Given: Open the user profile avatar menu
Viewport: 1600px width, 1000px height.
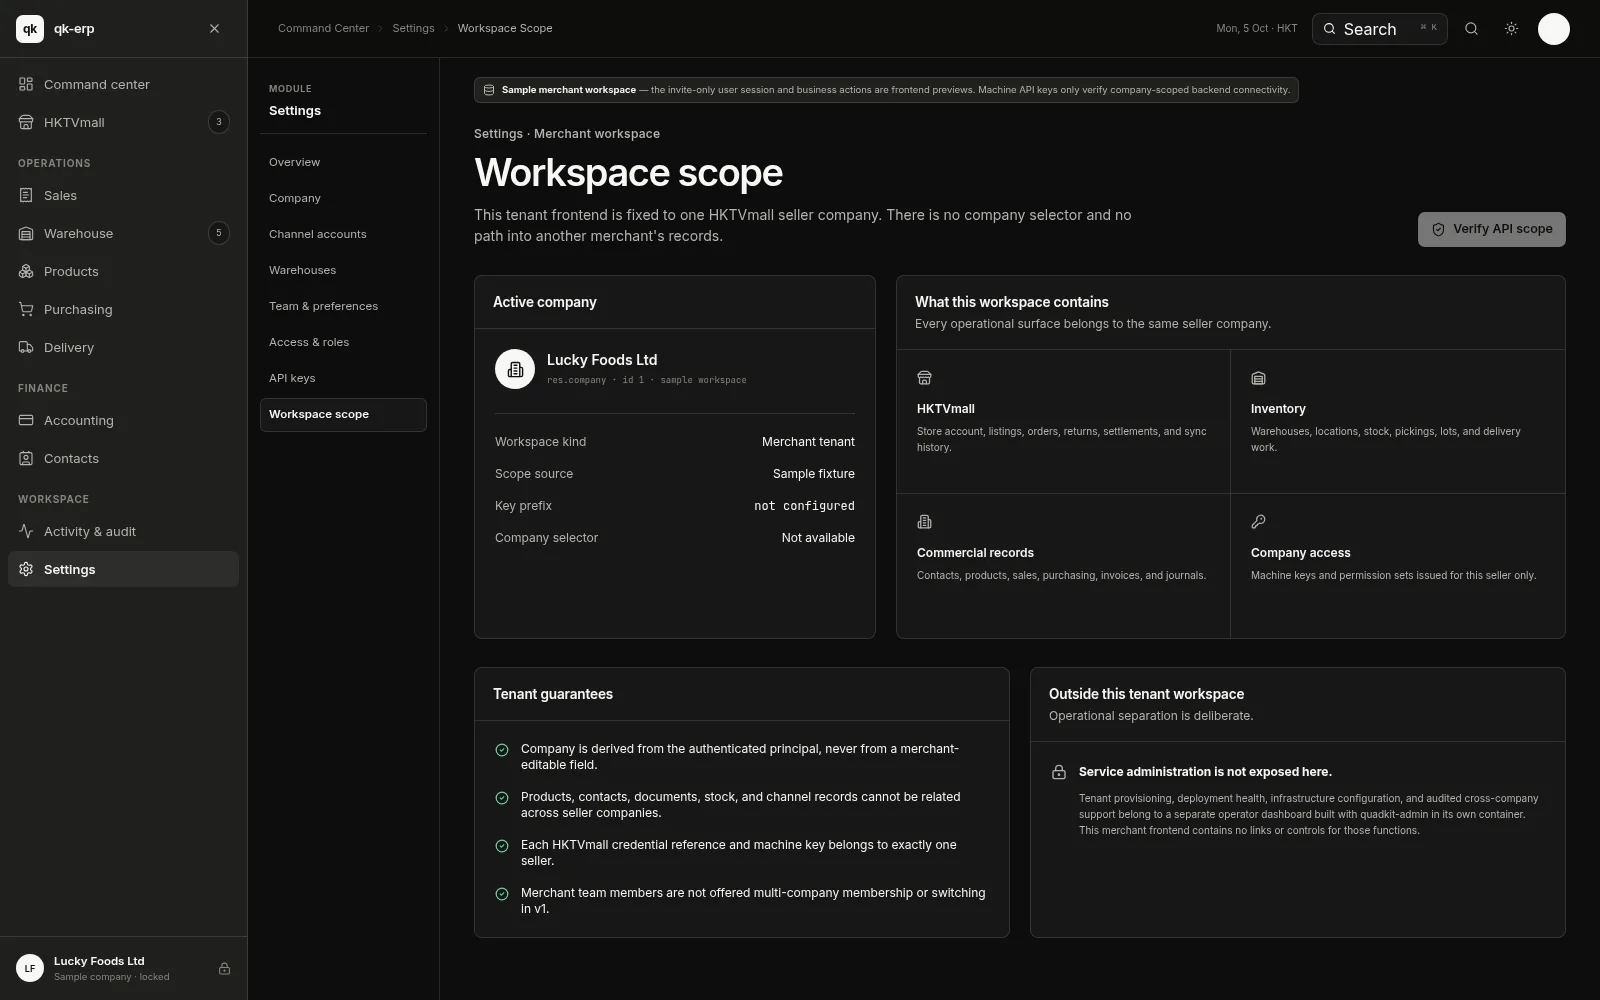Looking at the screenshot, I should pyautogui.click(x=1553, y=29).
